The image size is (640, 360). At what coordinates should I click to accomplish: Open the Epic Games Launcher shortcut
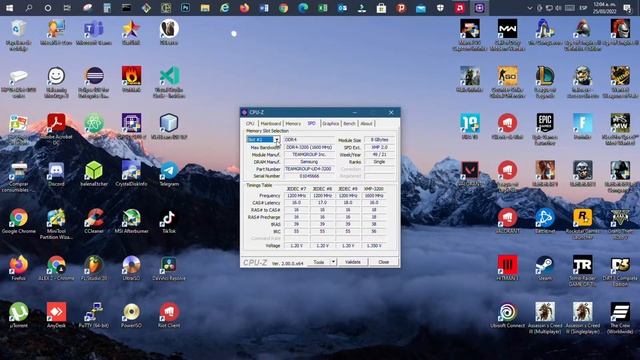coord(545,129)
